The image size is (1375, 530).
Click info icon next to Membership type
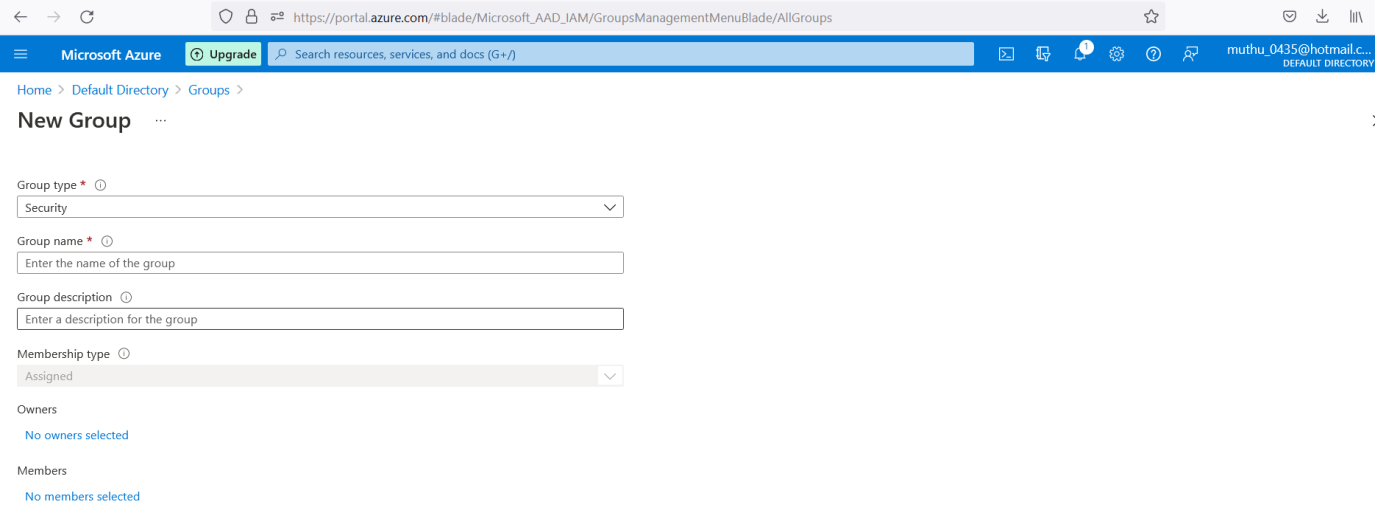click(124, 353)
